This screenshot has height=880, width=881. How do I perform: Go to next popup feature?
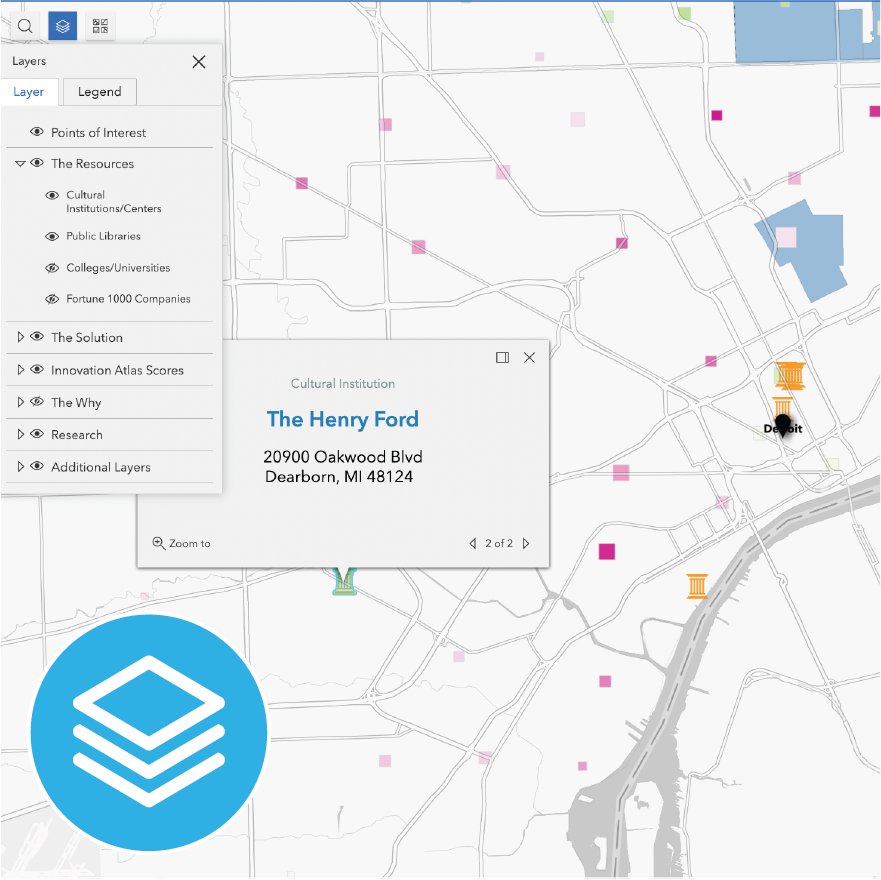(526, 543)
